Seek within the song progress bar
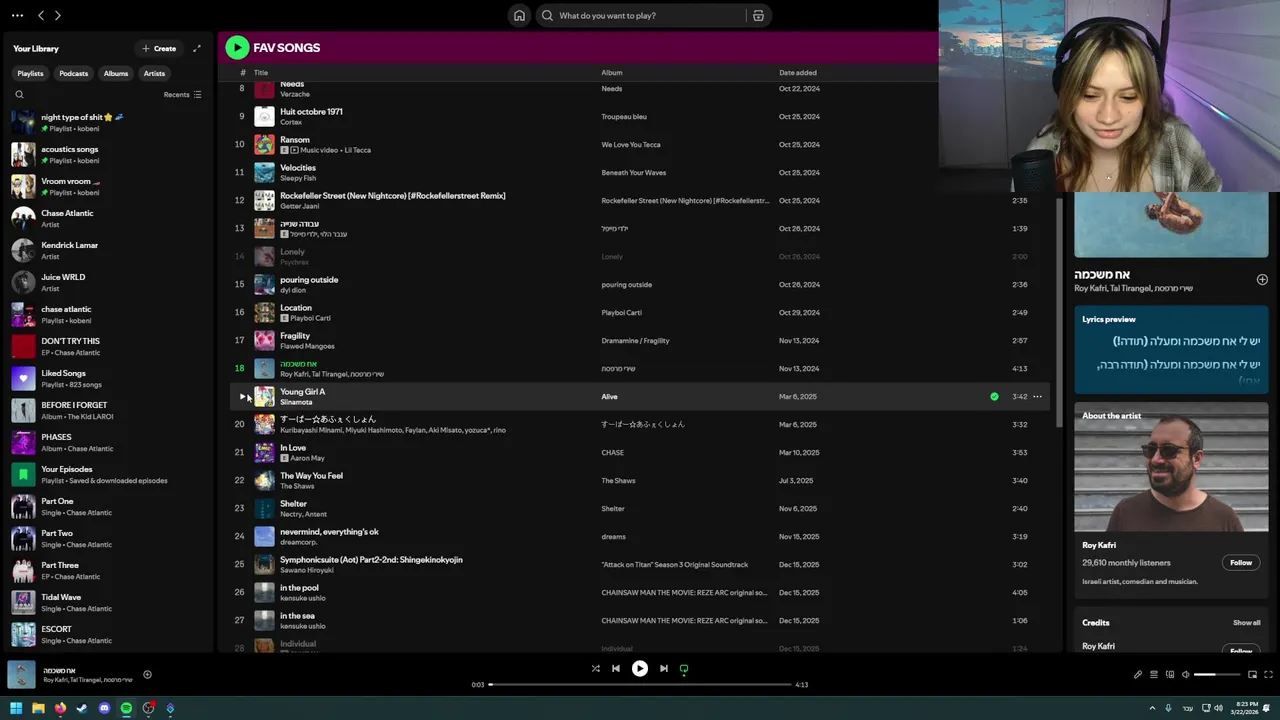The height and width of the screenshot is (720, 1280). pos(640,685)
